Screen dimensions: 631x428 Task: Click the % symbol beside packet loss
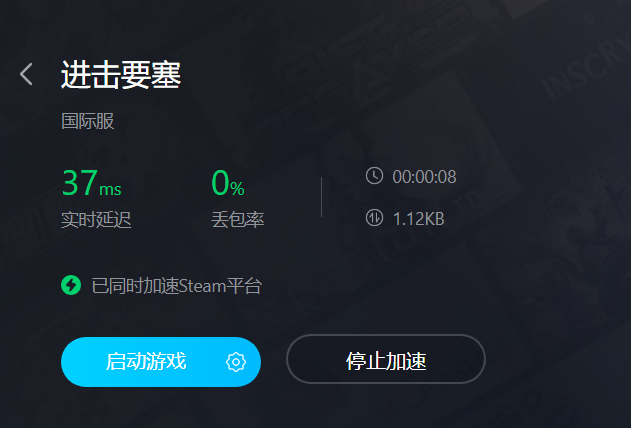point(237,188)
